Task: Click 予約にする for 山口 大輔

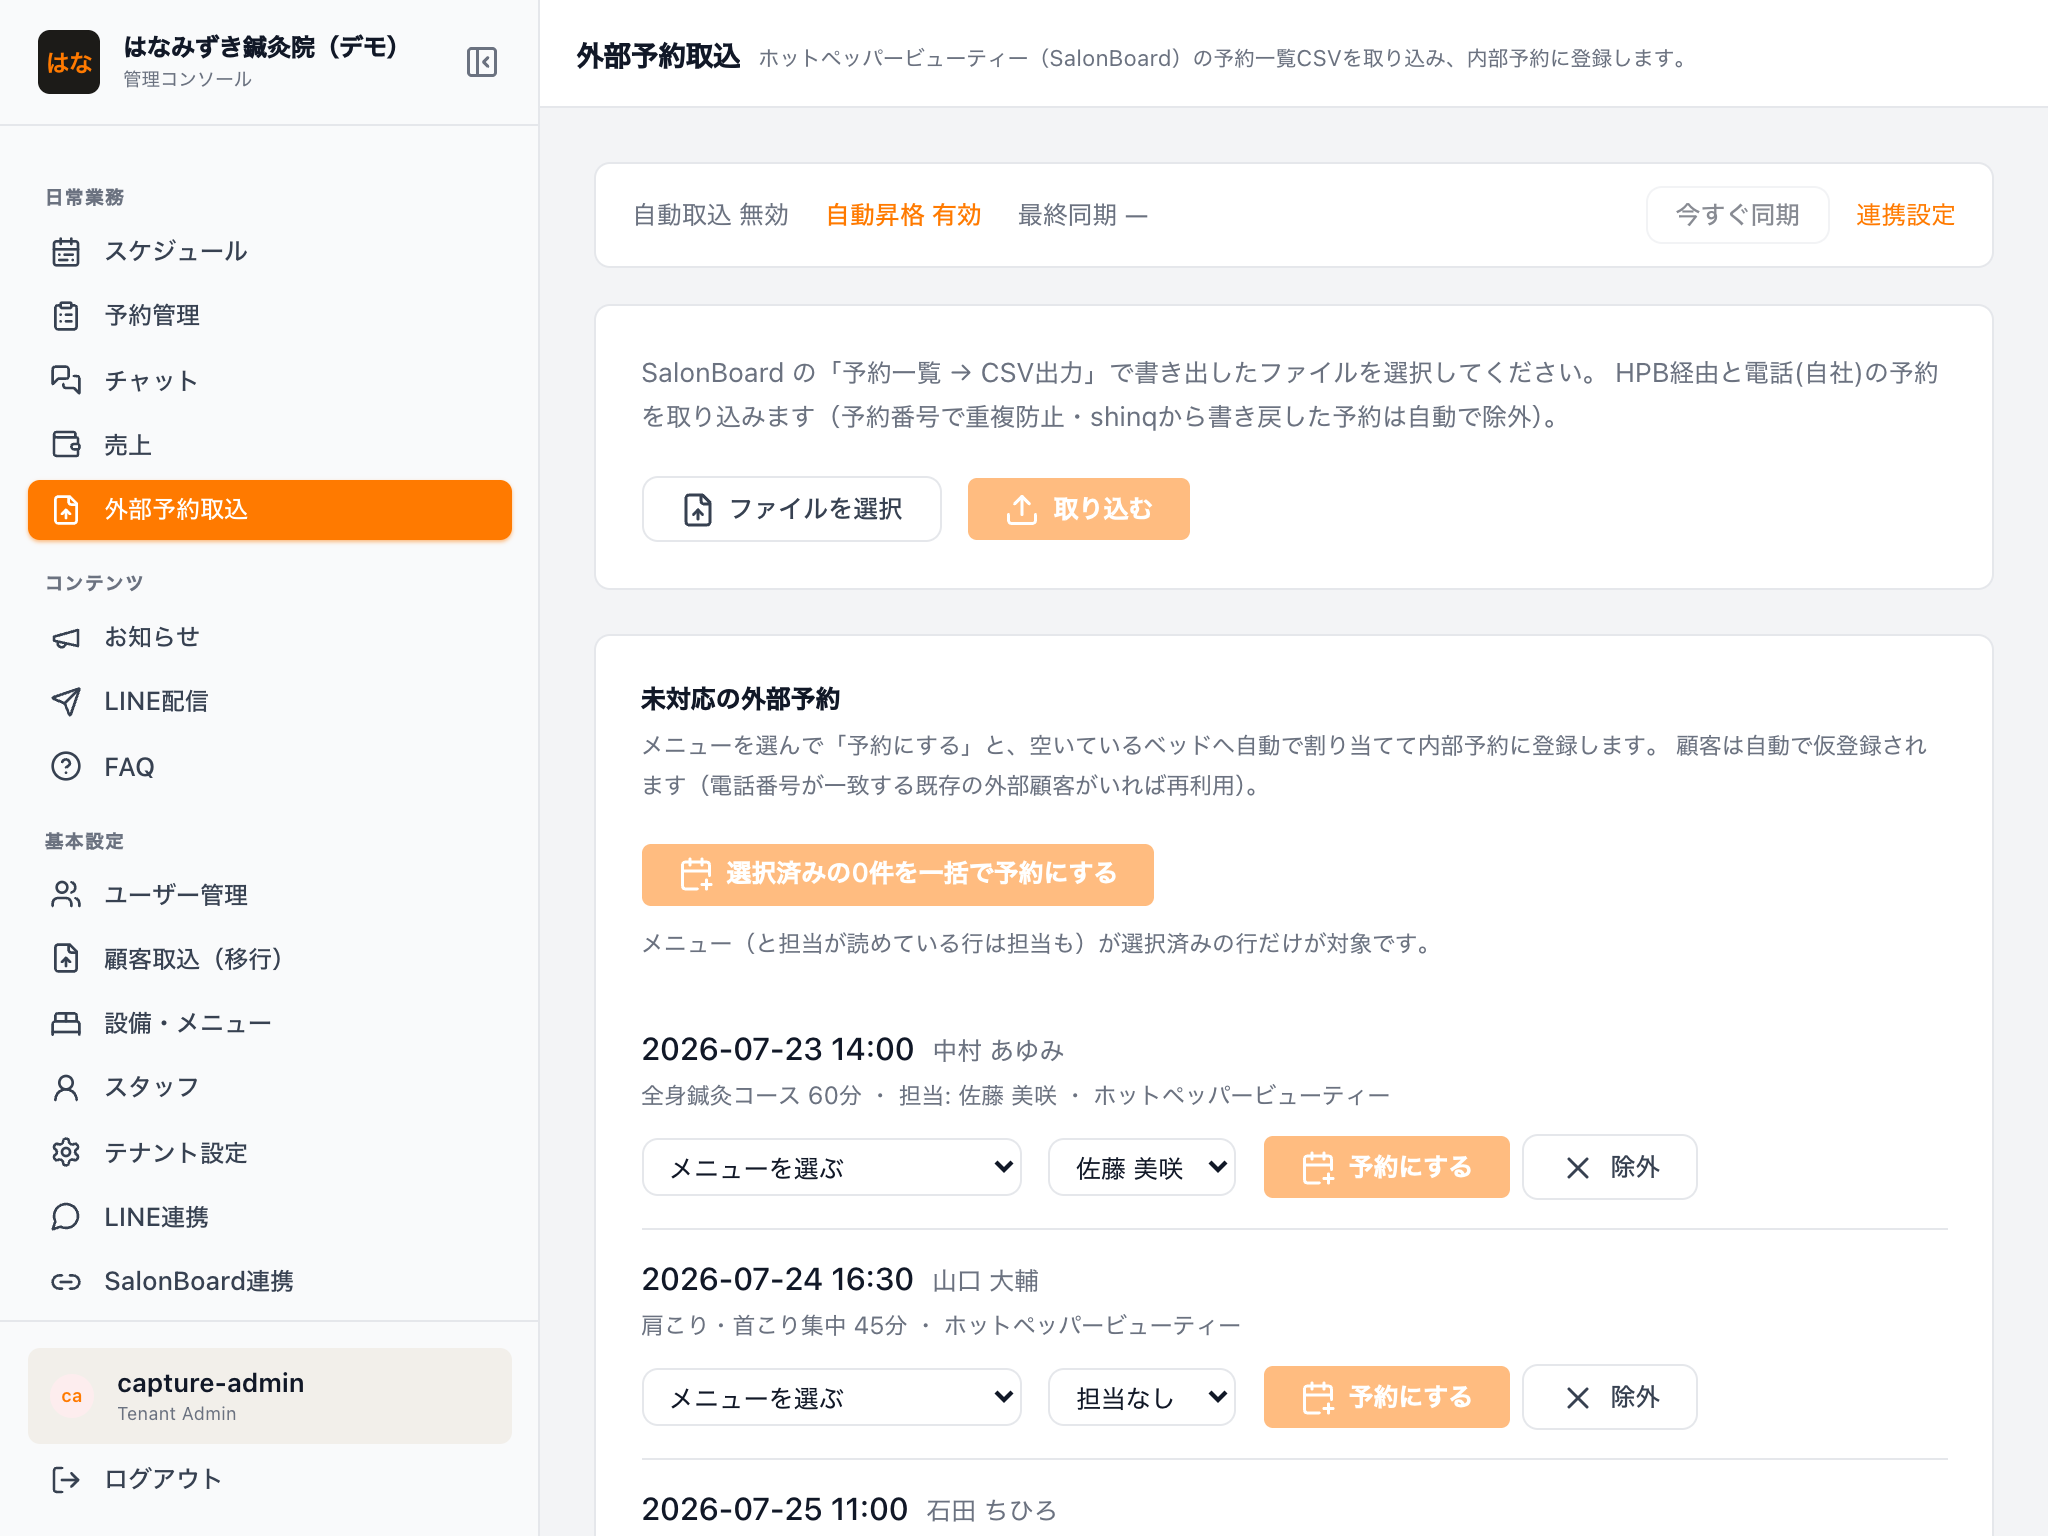Action: 1386,1397
